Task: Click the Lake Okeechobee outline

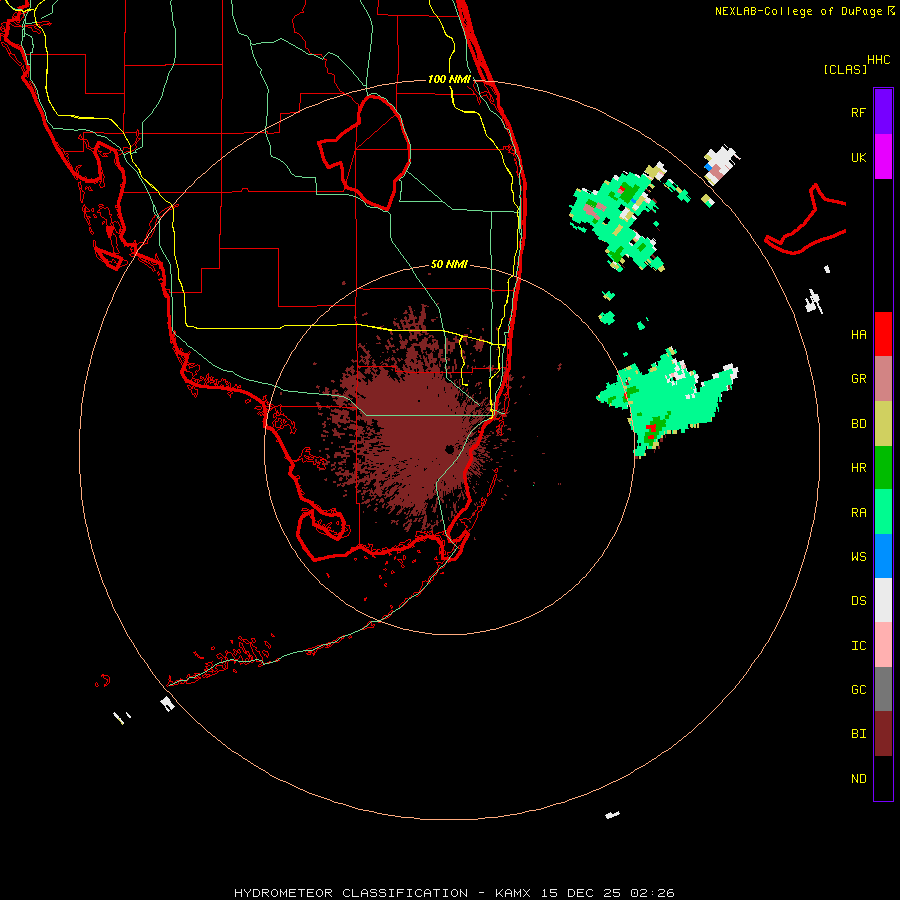Action: click(364, 152)
